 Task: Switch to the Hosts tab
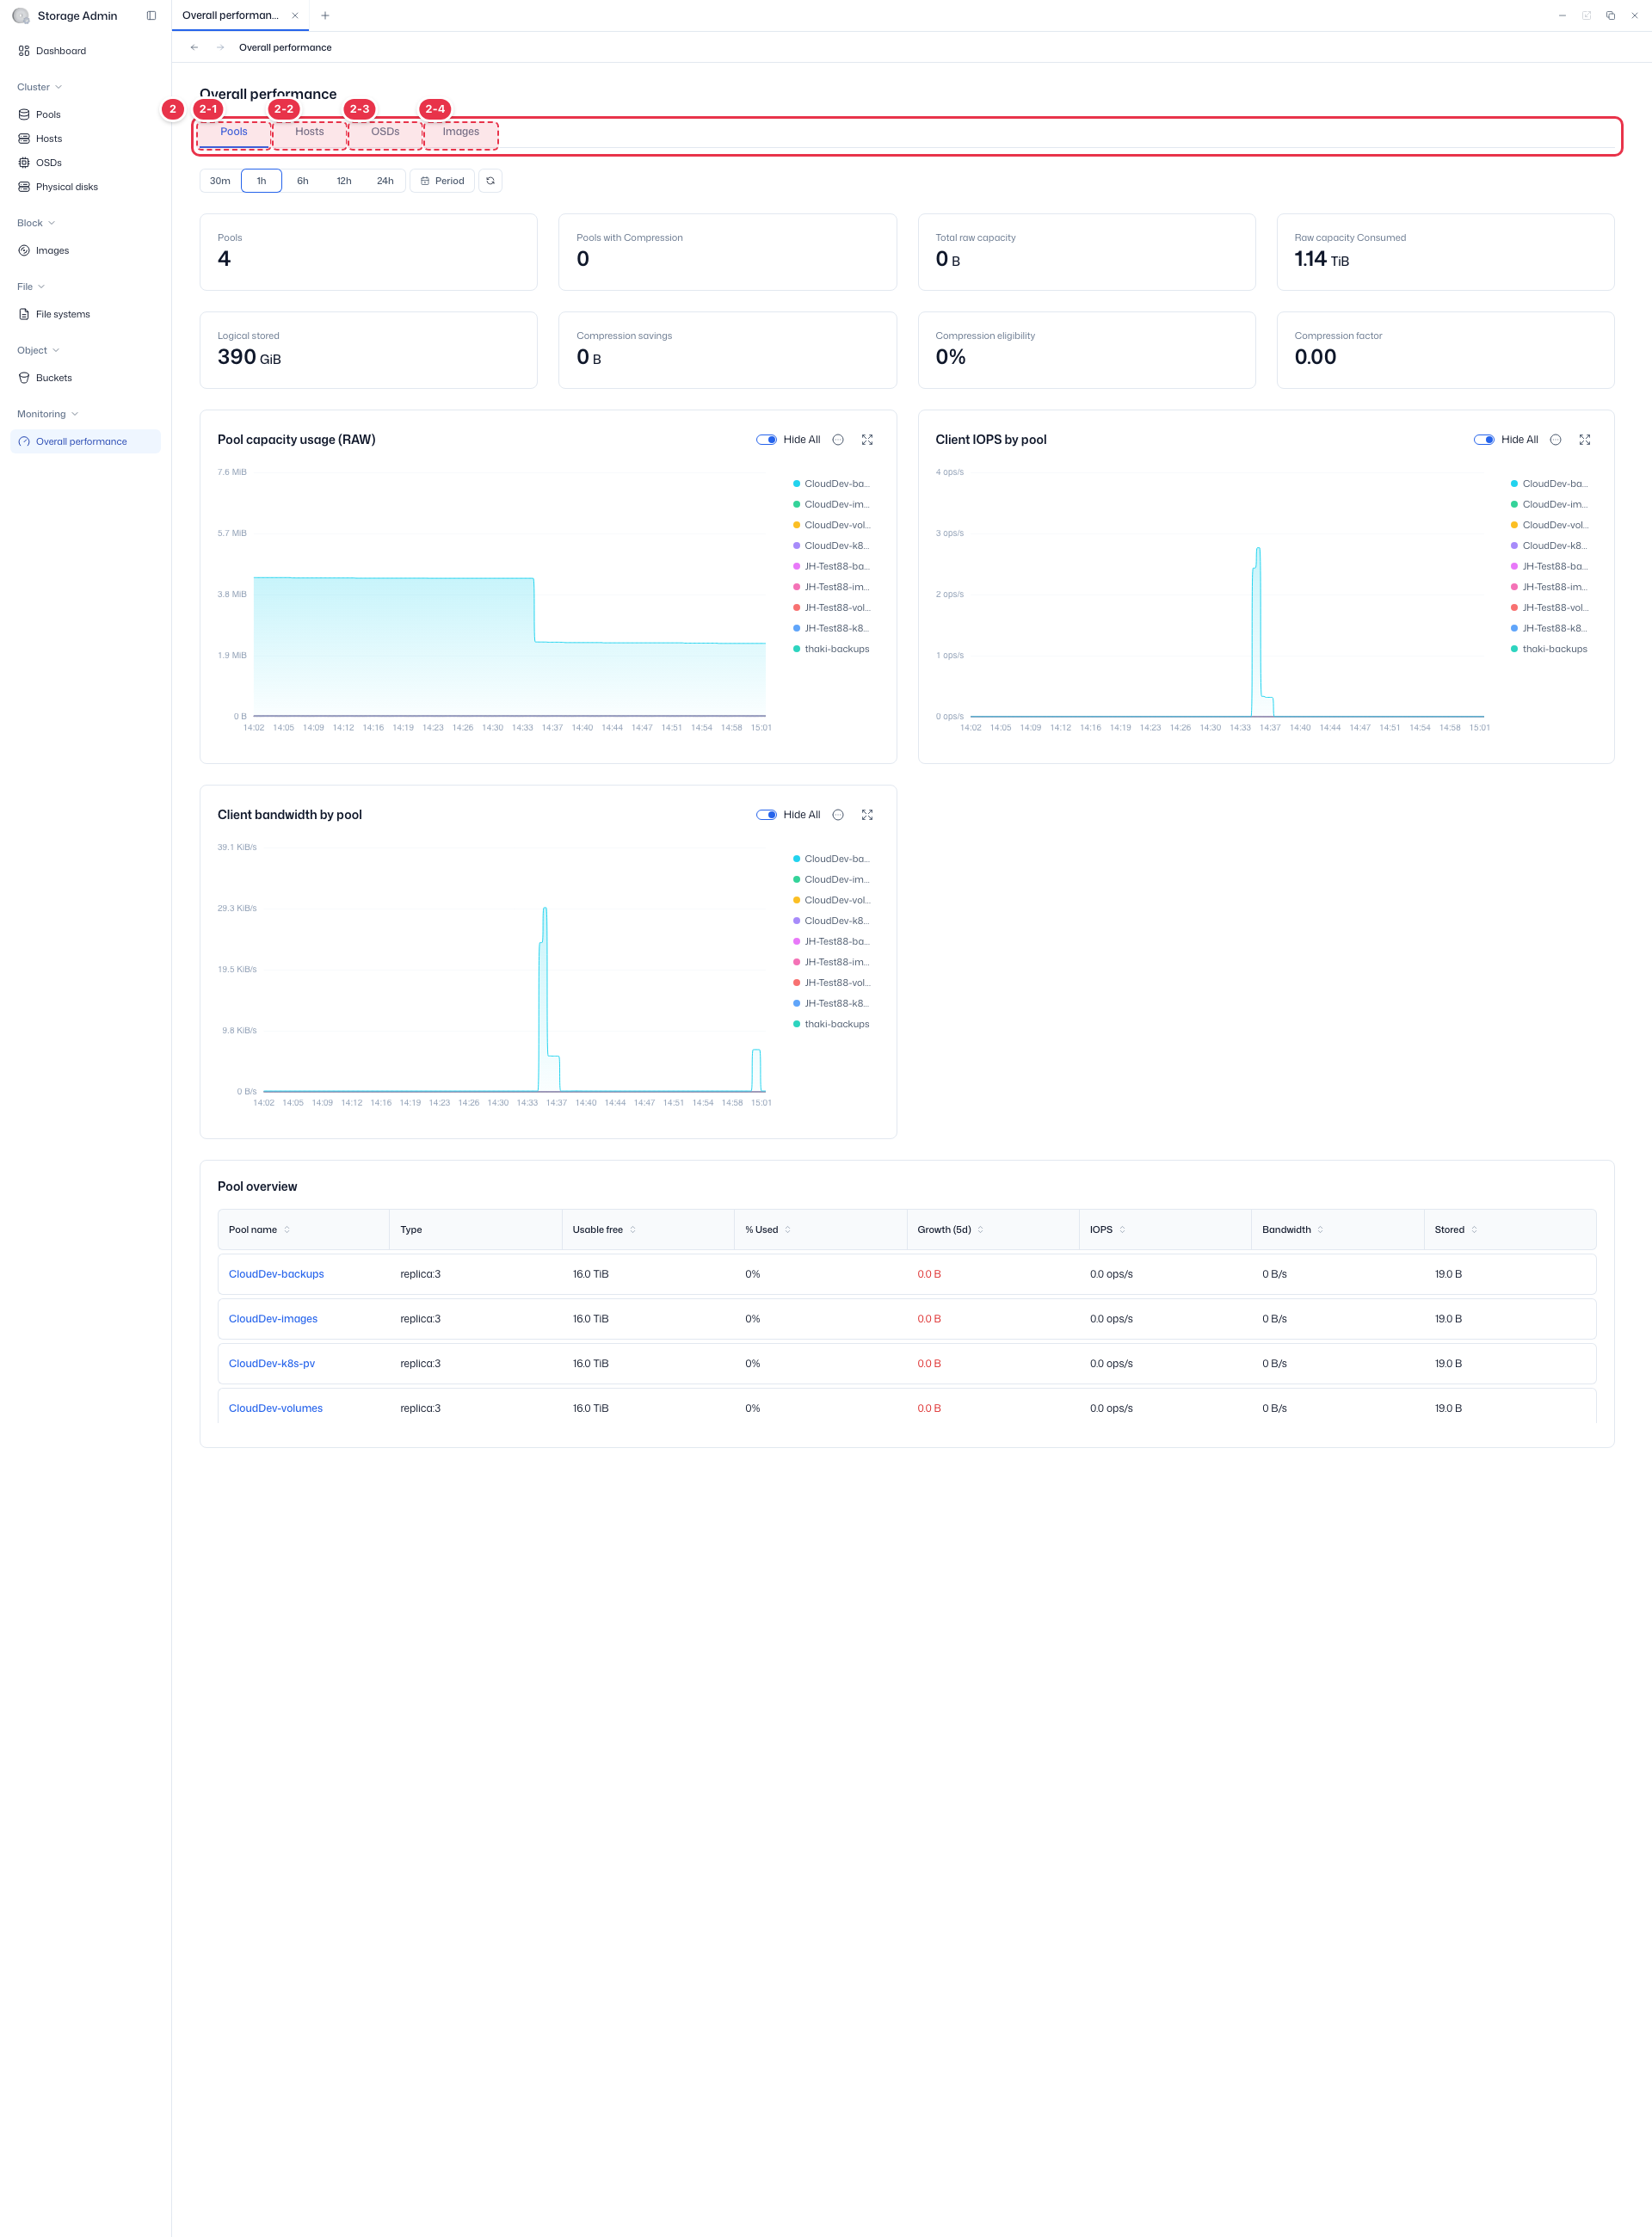[x=310, y=132]
